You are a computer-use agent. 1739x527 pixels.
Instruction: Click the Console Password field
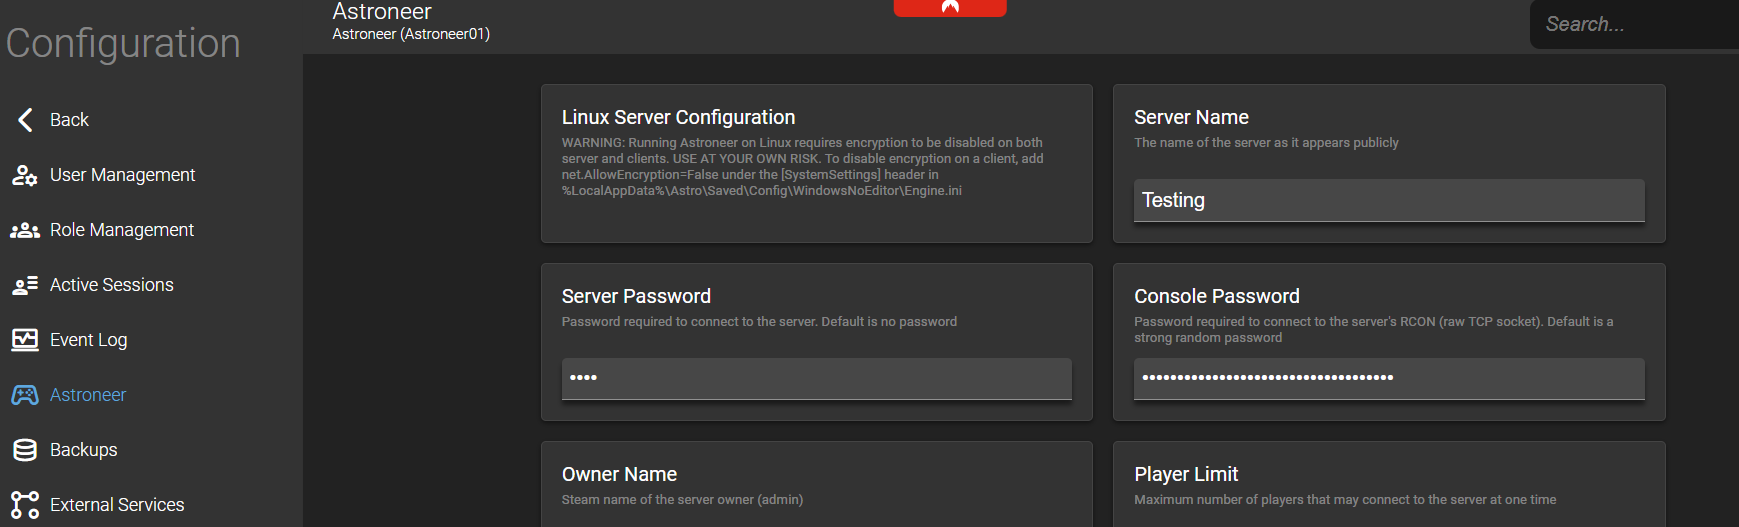pyautogui.click(x=1389, y=378)
